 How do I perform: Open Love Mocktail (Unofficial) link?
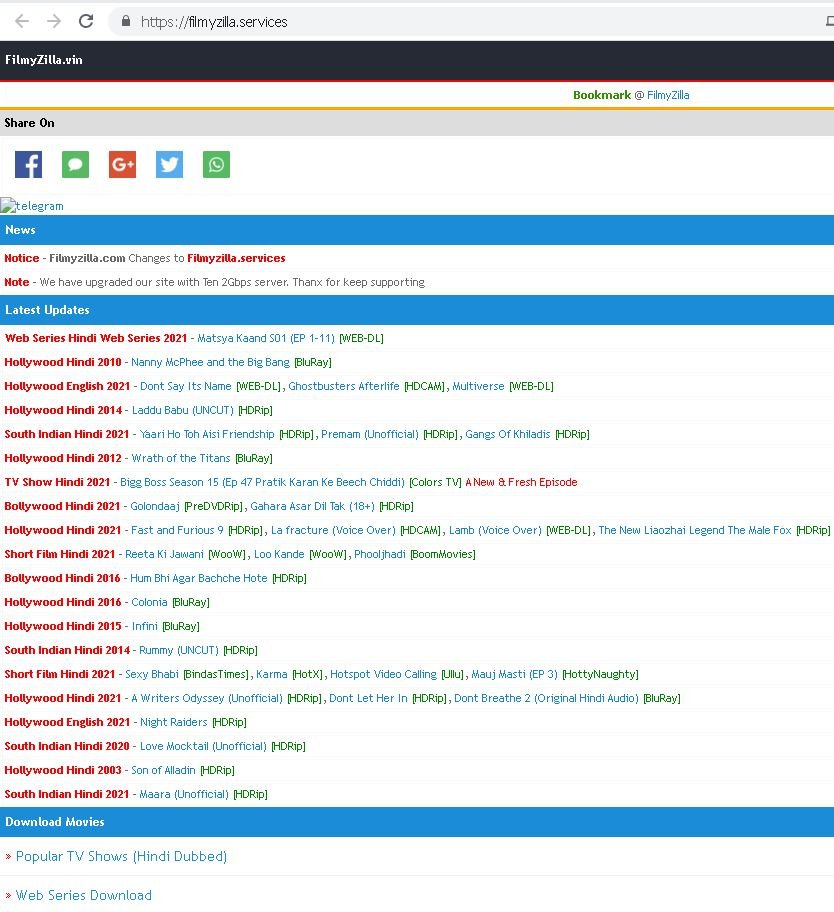203,746
